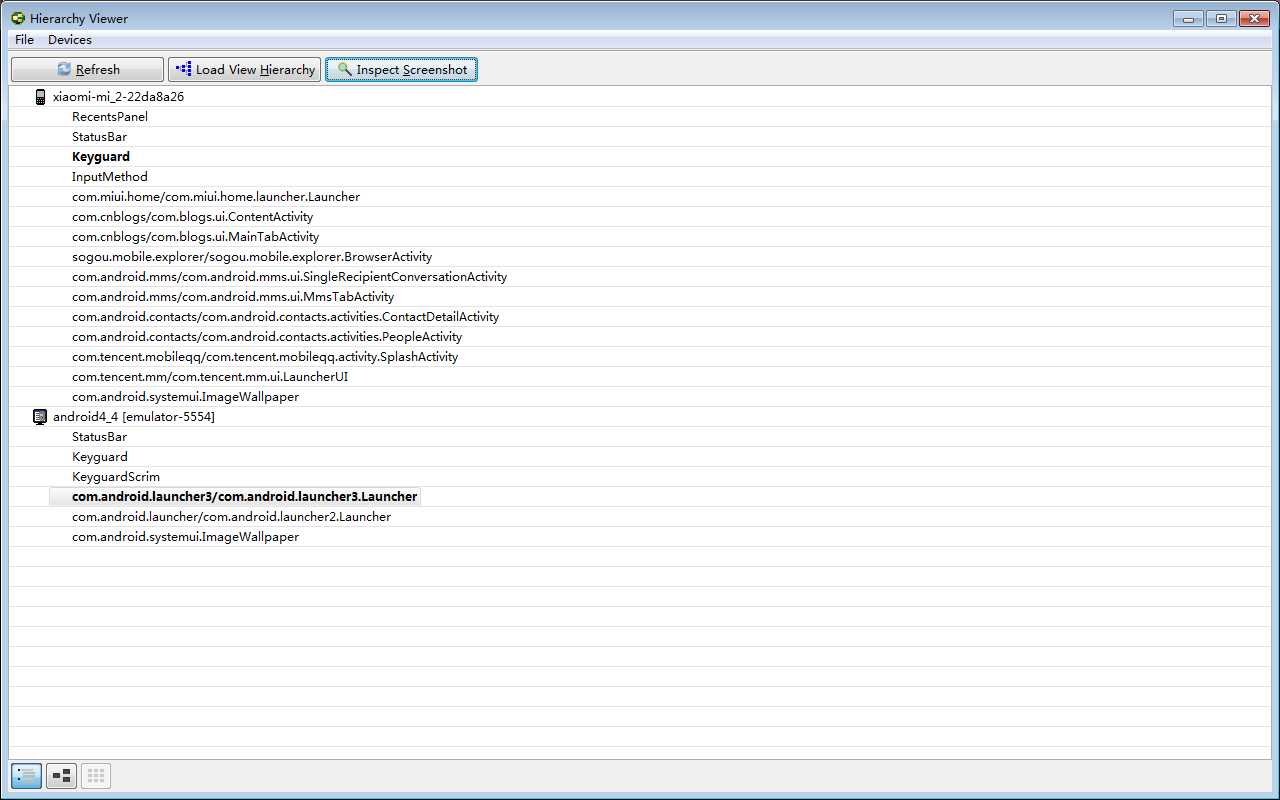Viewport: 1280px width, 800px height.
Task: Click the Refresh button
Action: tap(87, 69)
